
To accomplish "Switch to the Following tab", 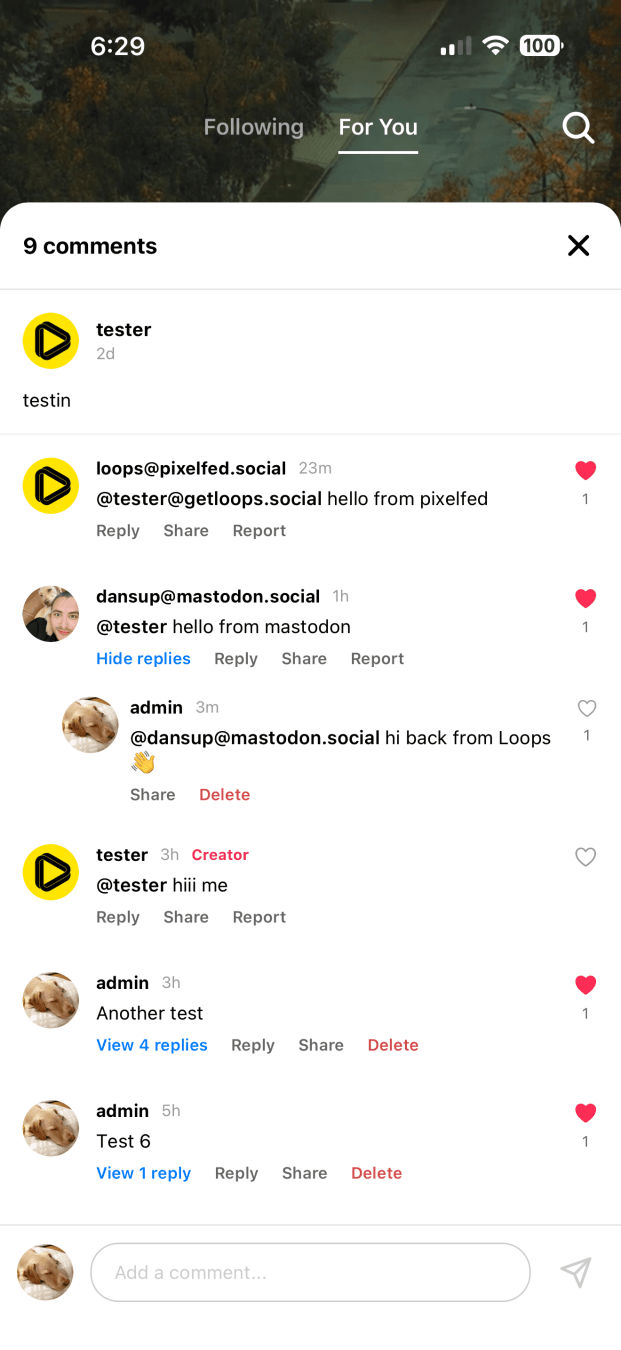I will click(253, 127).
